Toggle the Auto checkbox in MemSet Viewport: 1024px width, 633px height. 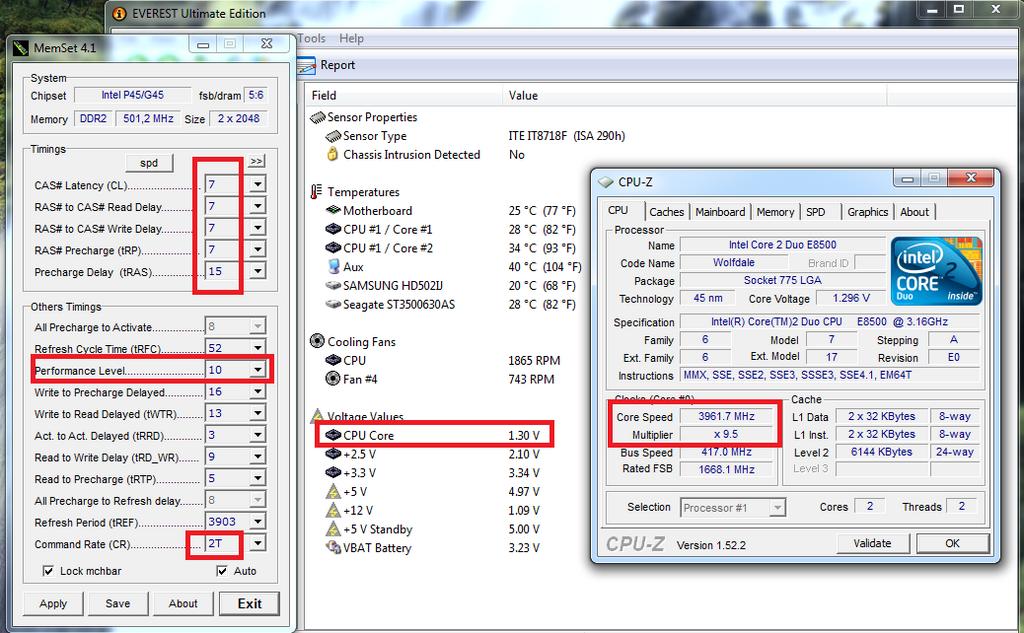click(x=222, y=571)
